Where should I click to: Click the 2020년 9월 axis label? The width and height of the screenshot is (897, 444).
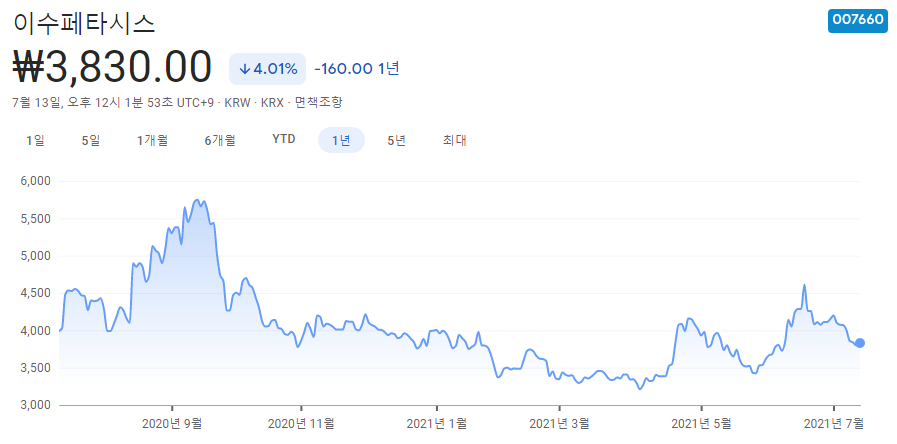click(x=172, y=424)
